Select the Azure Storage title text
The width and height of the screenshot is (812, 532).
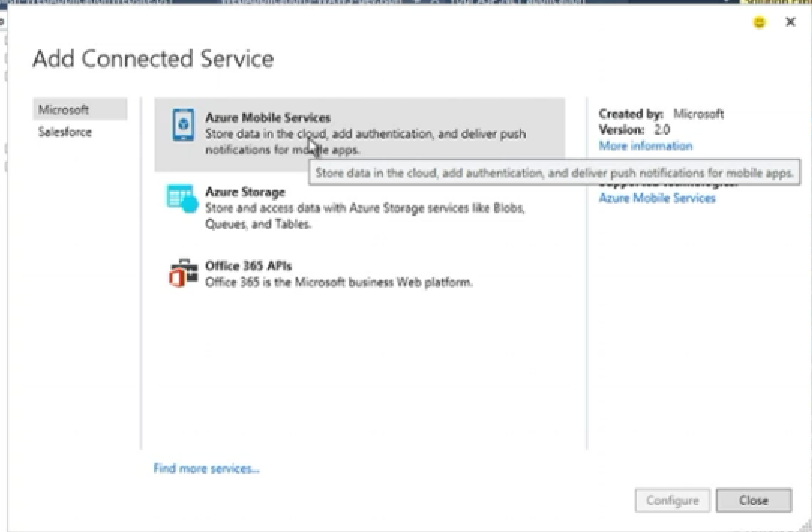tap(245, 191)
